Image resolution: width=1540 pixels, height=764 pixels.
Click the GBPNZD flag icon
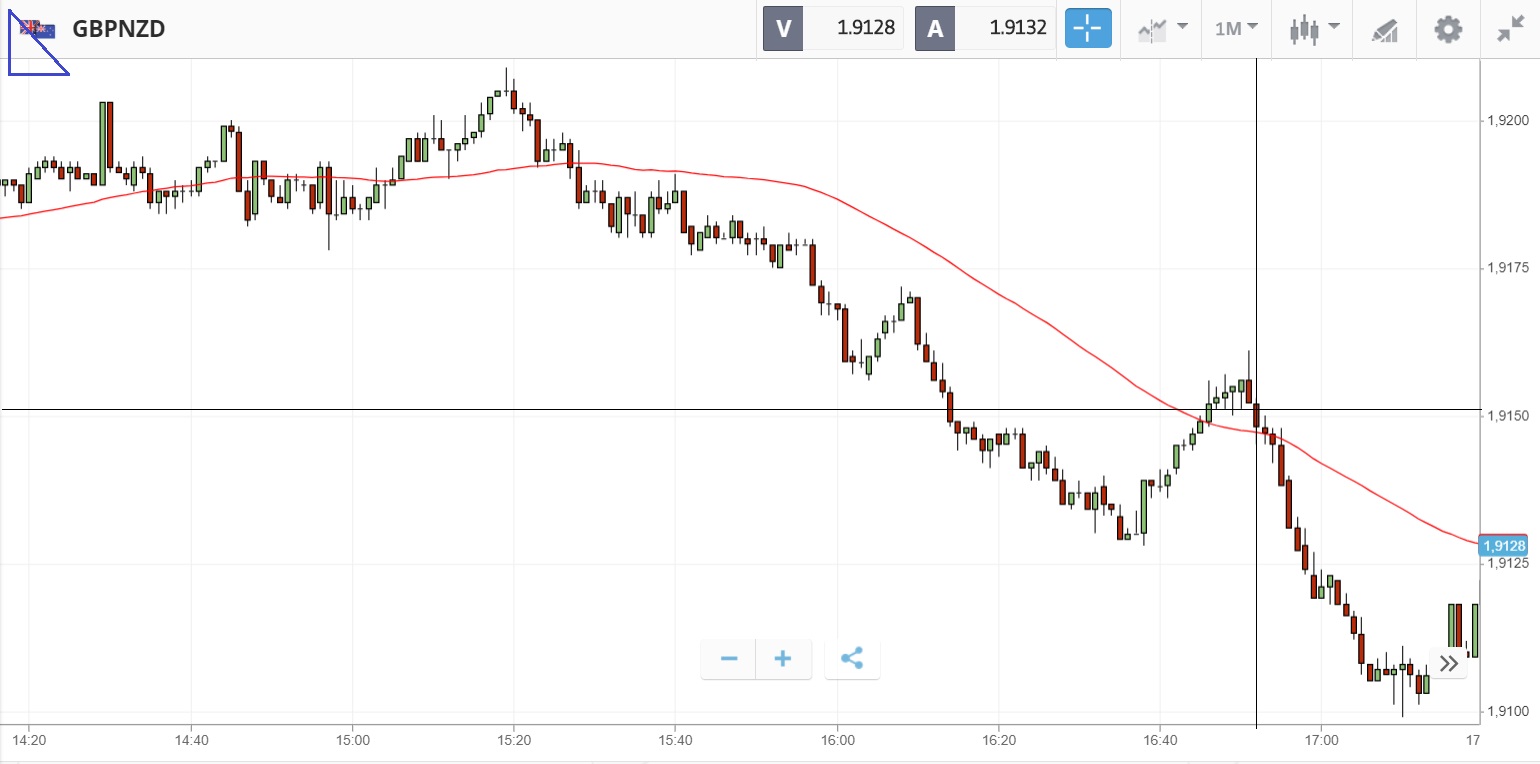click(38, 29)
